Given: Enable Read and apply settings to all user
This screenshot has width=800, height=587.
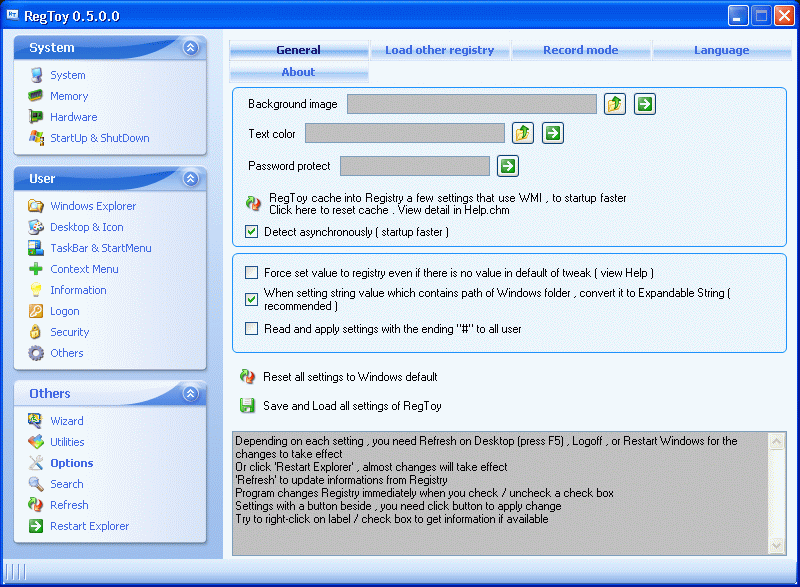Looking at the screenshot, I should (x=252, y=328).
